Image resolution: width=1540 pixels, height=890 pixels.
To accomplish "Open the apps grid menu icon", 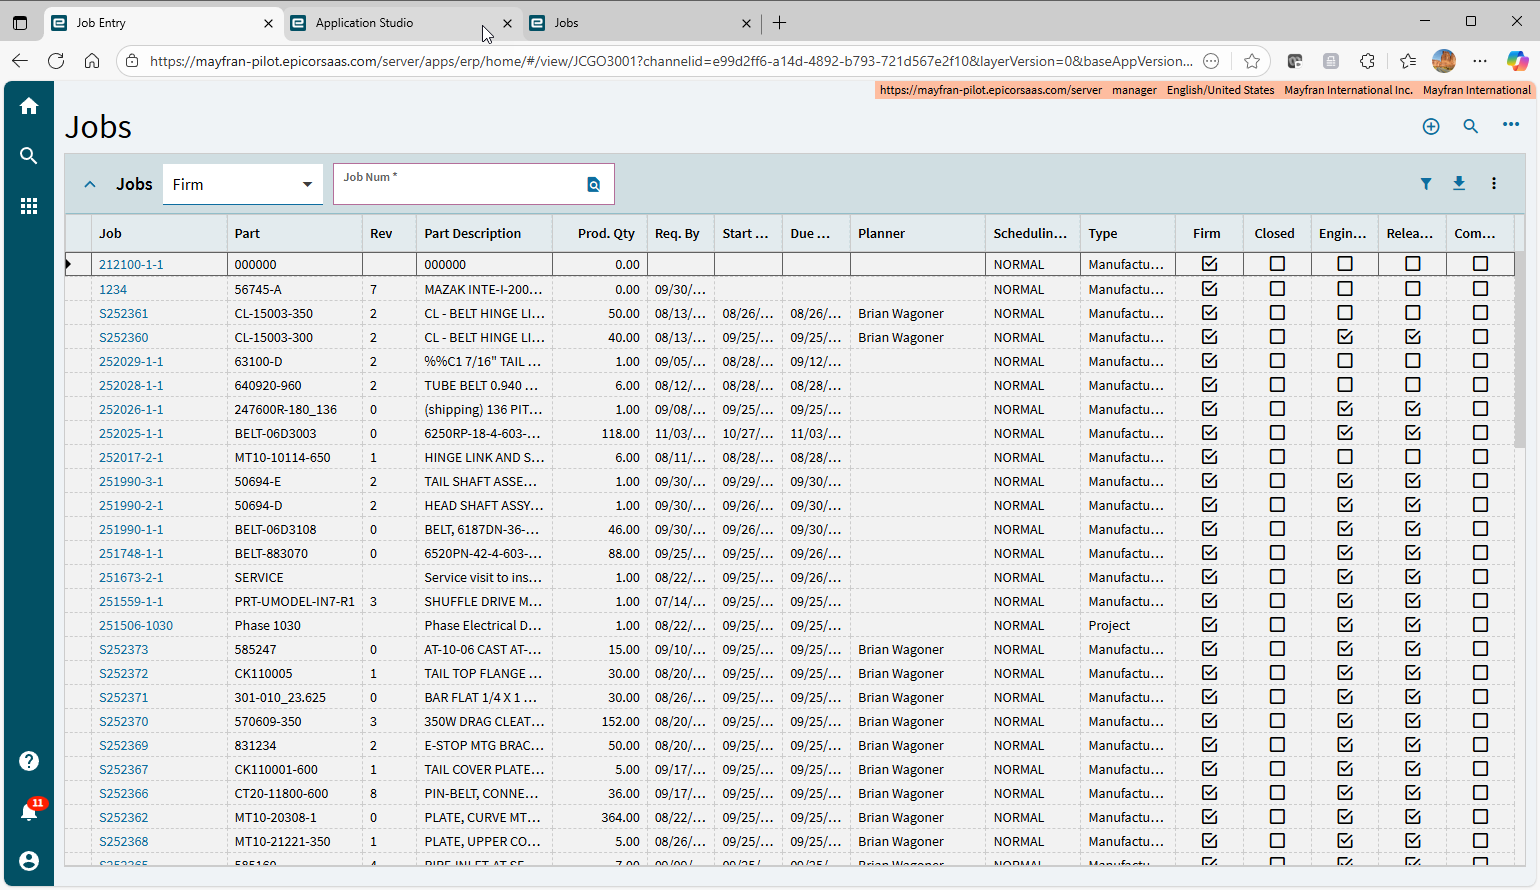I will click(29, 206).
